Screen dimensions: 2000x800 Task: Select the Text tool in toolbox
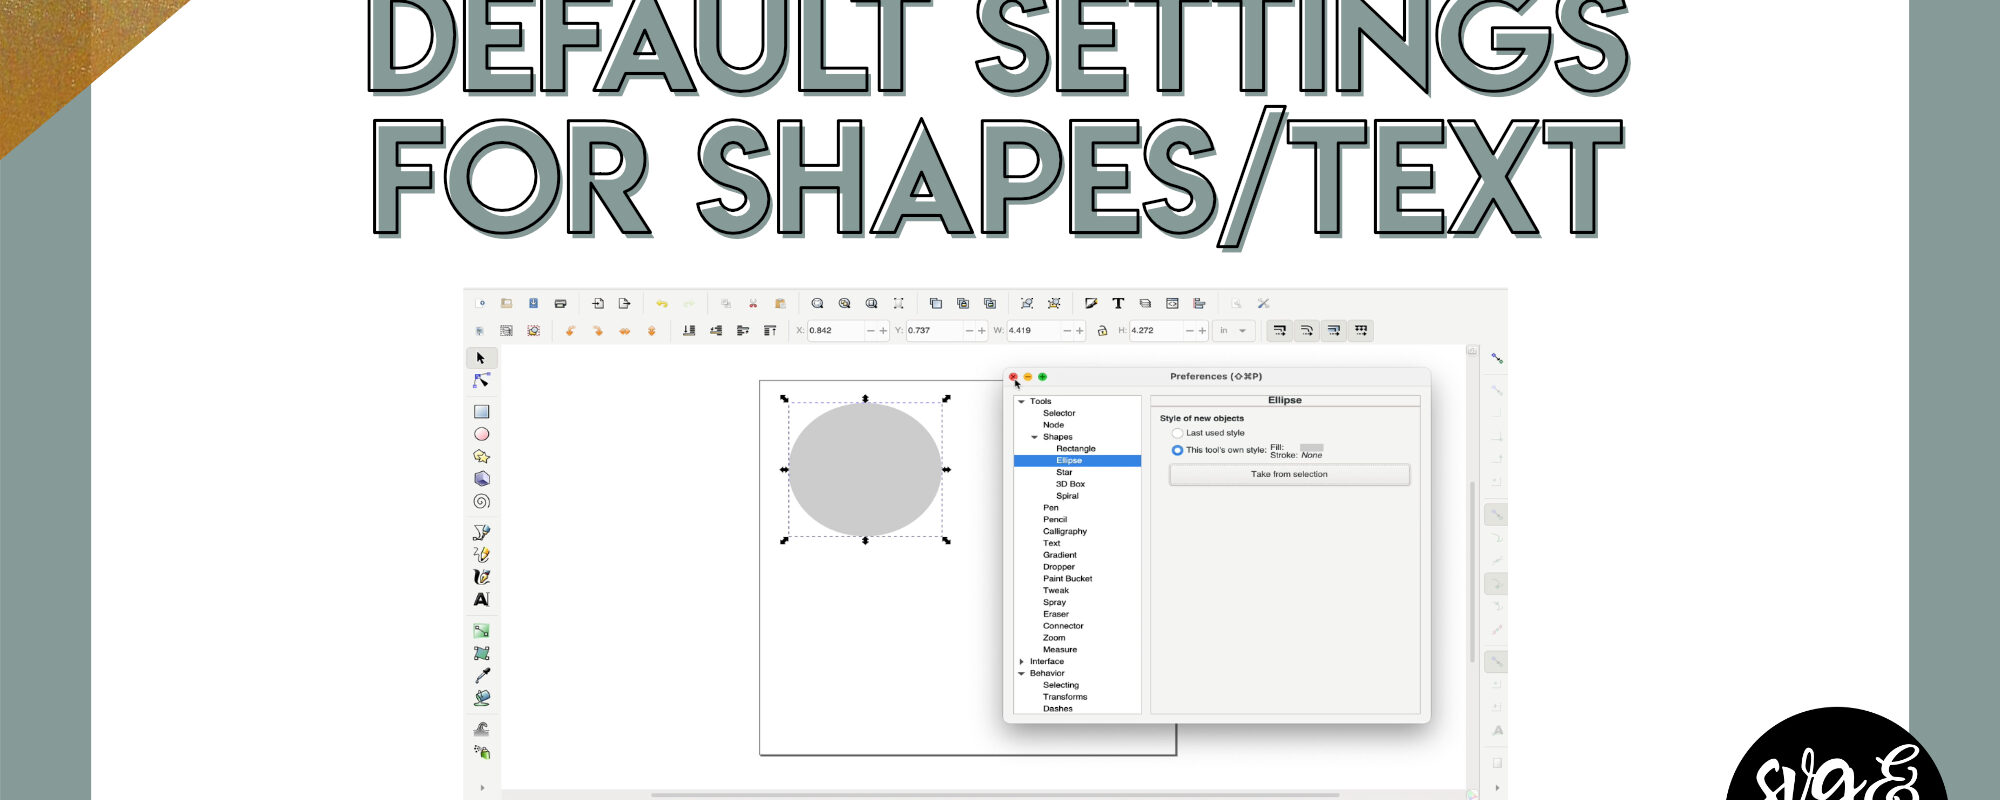tap(481, 599)
